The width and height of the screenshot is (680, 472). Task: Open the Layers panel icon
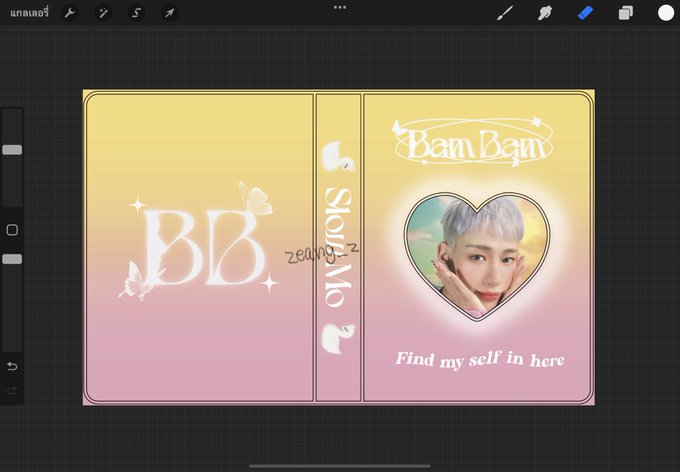pyautogui.click(x=625, y=13)
